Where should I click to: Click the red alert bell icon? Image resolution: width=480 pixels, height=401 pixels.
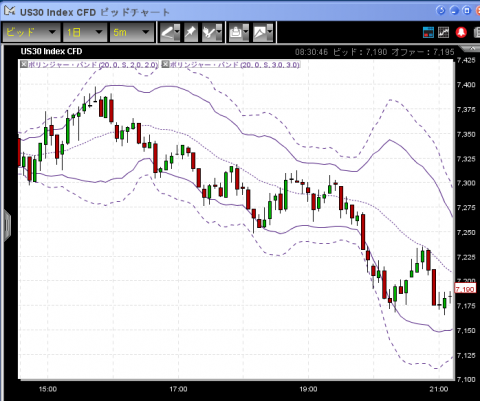[461, 32]
